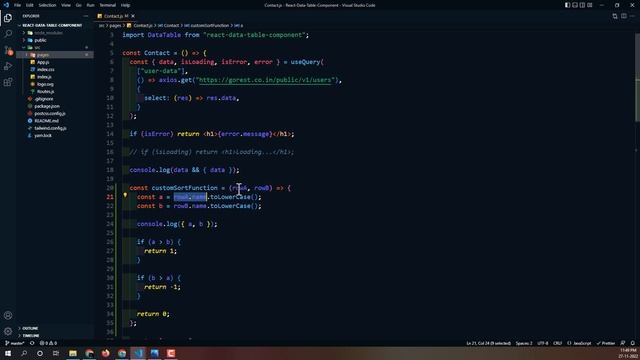Change Spaces: 2 indentation in status bar
640x360 pixels.
[524, 343]
